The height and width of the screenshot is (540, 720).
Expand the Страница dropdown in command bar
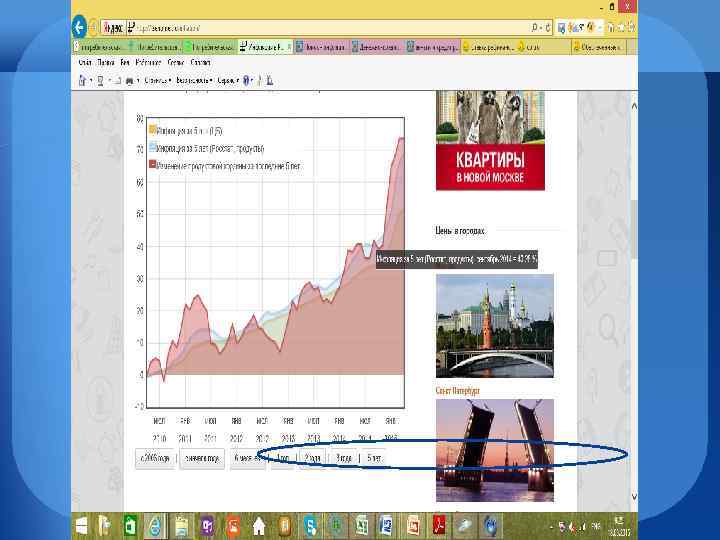(158, 81)
